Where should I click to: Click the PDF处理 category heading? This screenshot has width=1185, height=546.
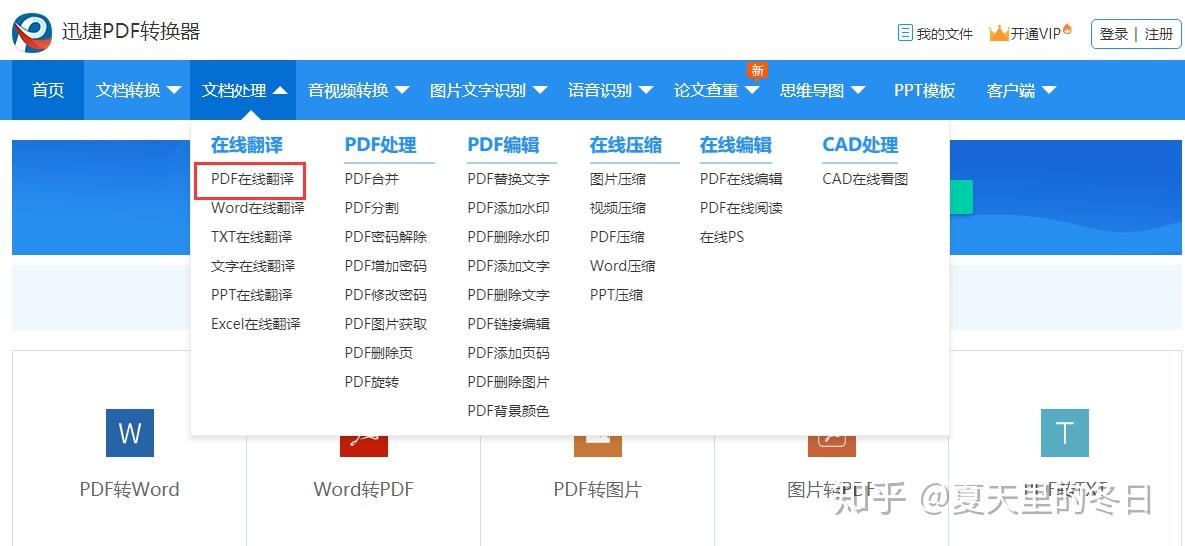(381, 144)
